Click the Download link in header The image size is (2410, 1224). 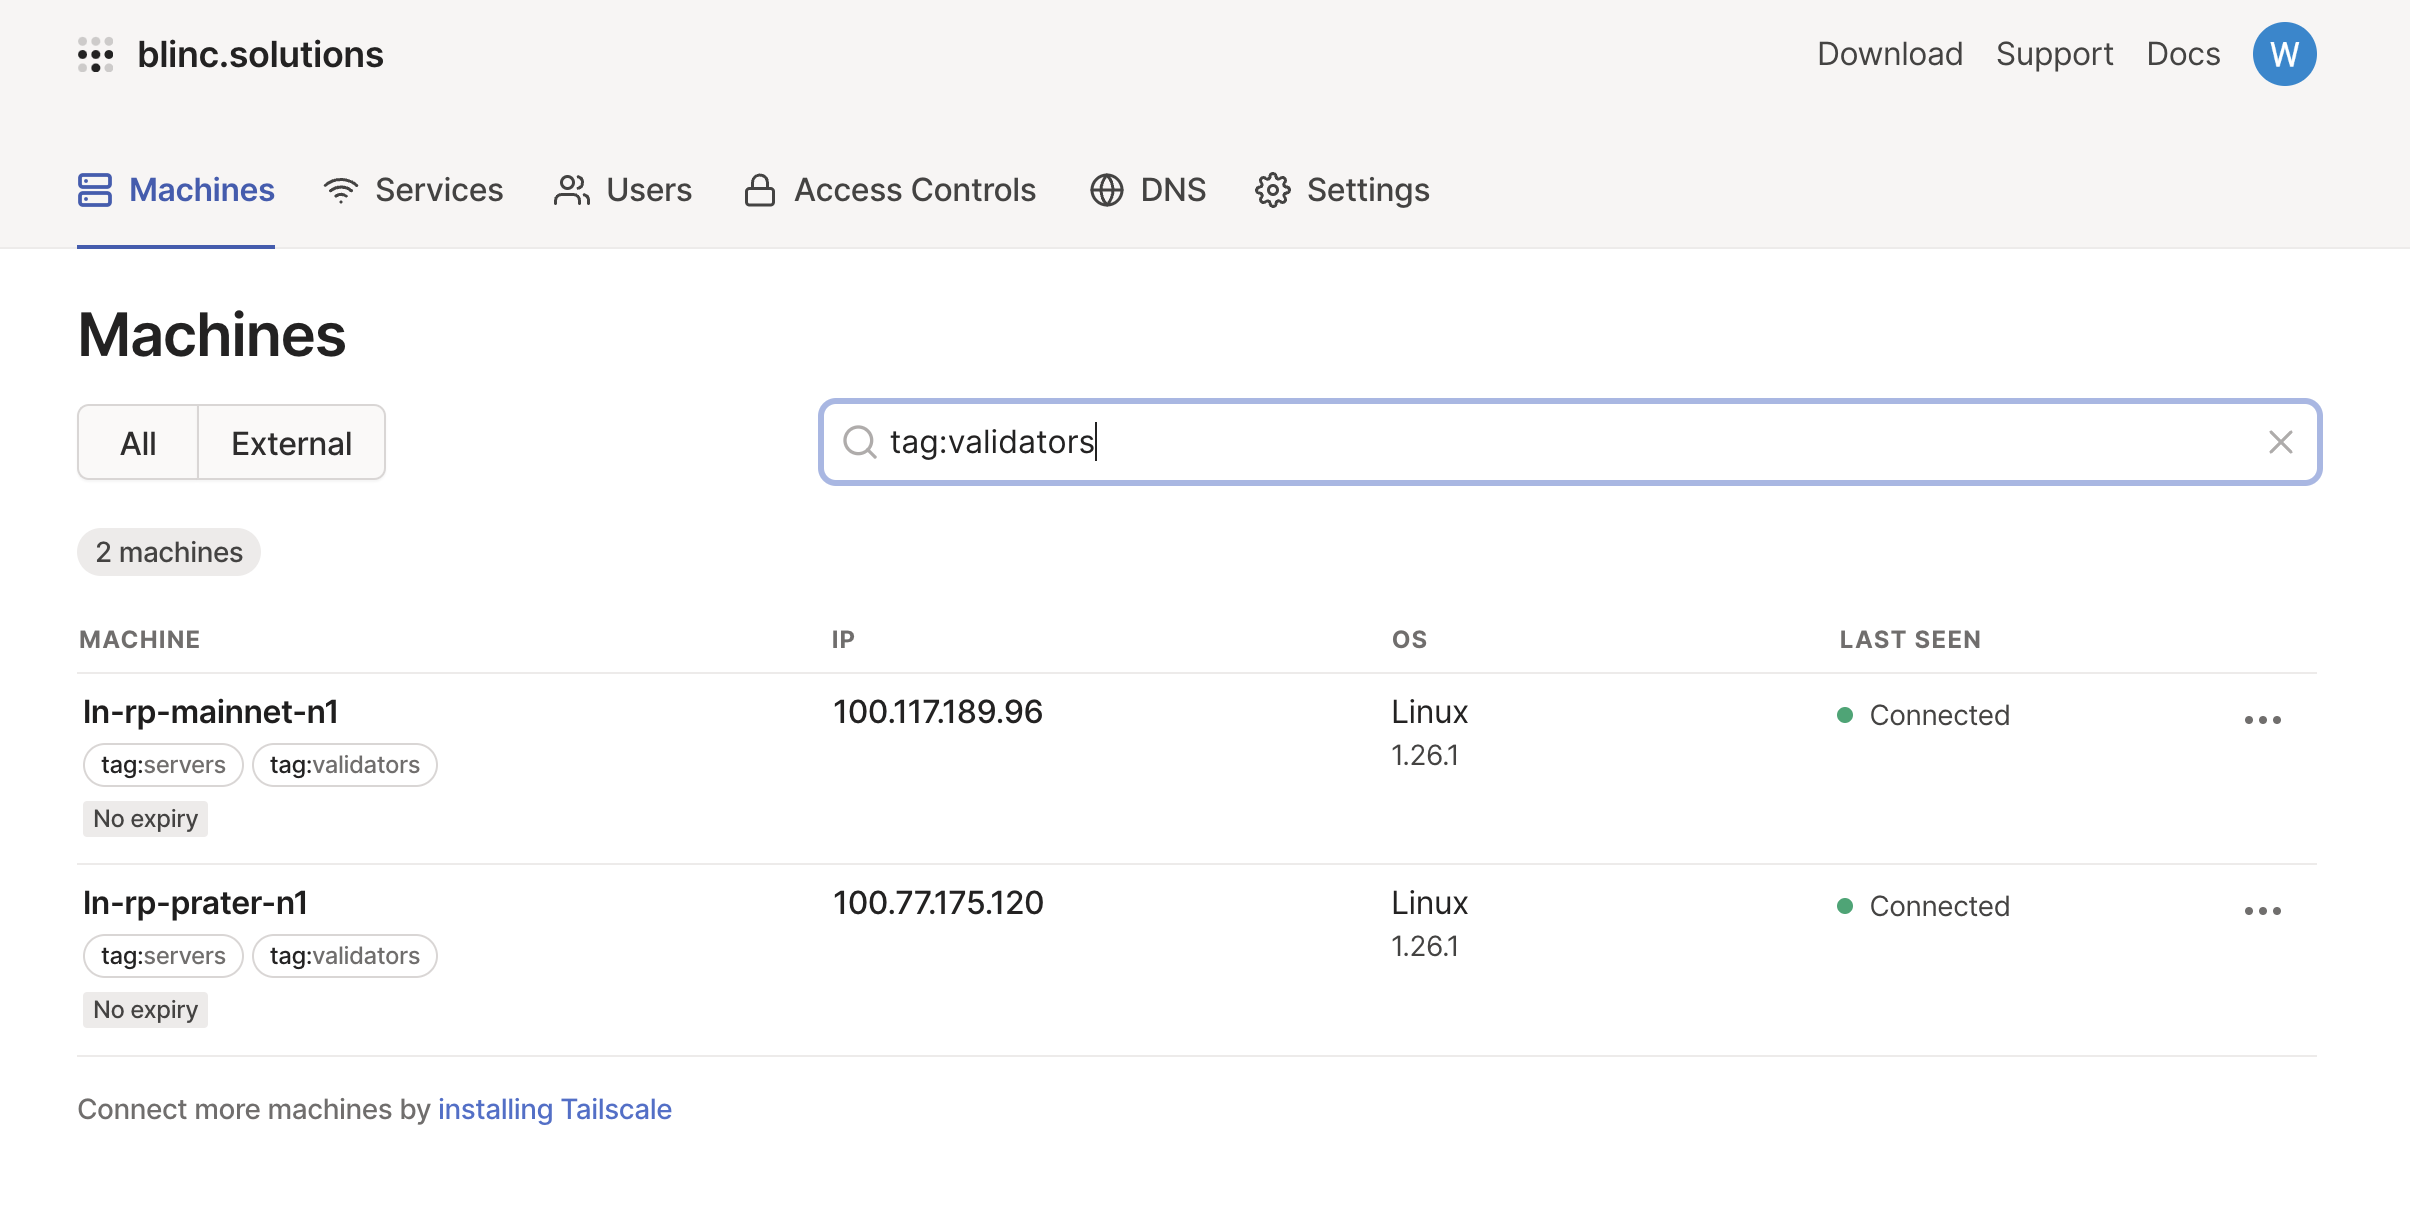click(1889, 54)
